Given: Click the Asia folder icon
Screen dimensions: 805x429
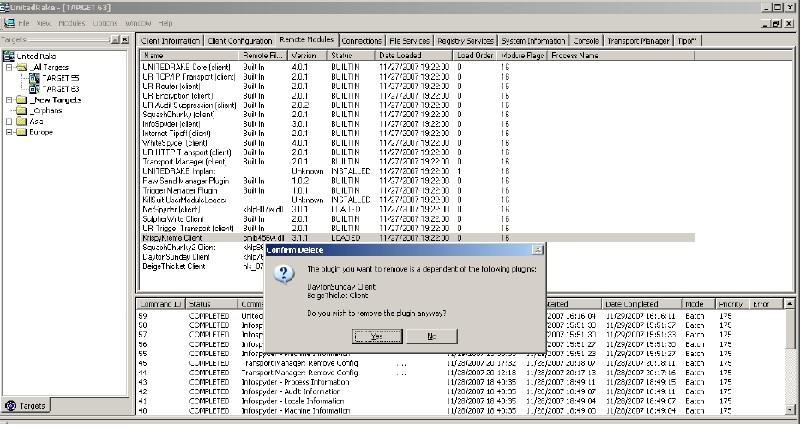Looking at the screenshot, I should click(x=22, y=121).
